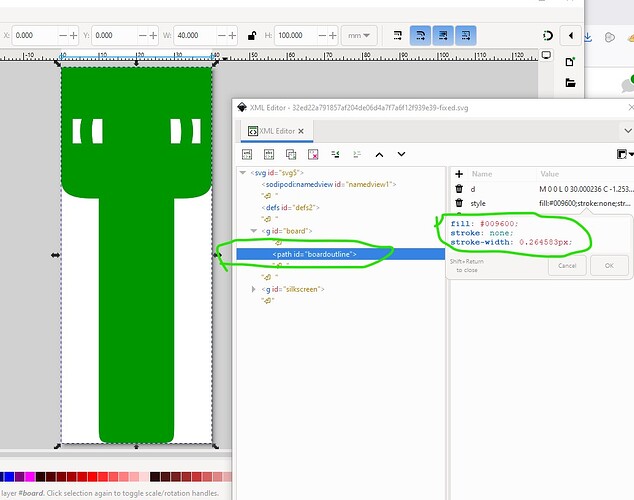Image resolution: width=634 pixels, height=500 pixels.
Task: Toggle move gradients with objects button
Action: coord(443,36)
